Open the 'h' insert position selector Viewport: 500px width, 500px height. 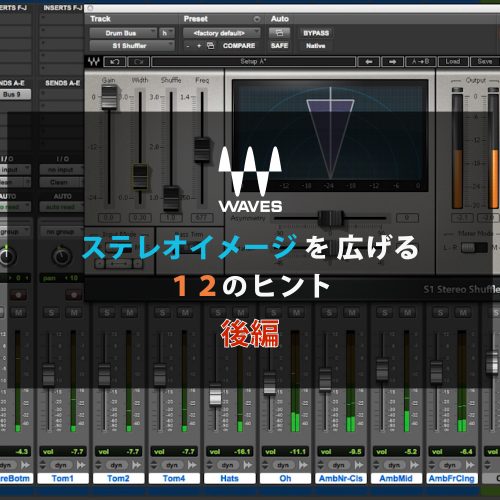(166, 33)
